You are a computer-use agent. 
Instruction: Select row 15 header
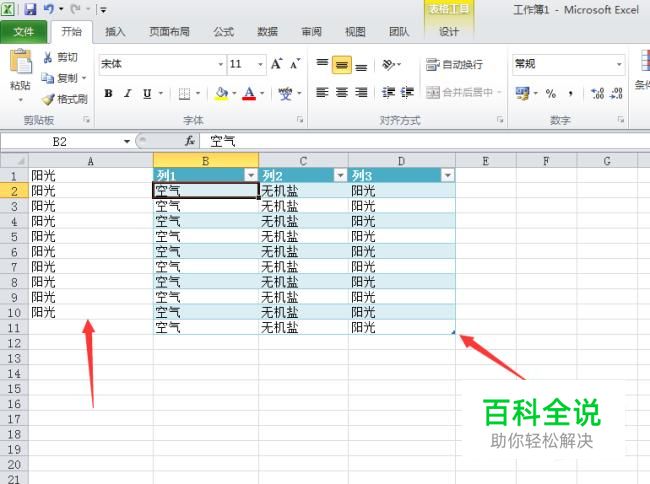click(x=14, y=389)
